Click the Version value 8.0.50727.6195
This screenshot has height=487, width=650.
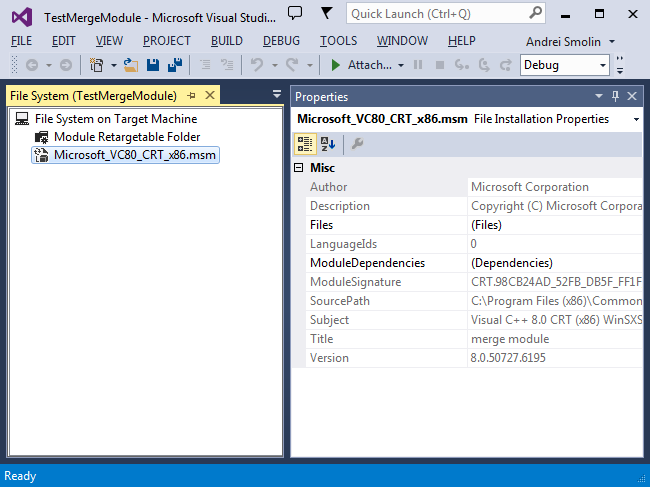[508, 358]
